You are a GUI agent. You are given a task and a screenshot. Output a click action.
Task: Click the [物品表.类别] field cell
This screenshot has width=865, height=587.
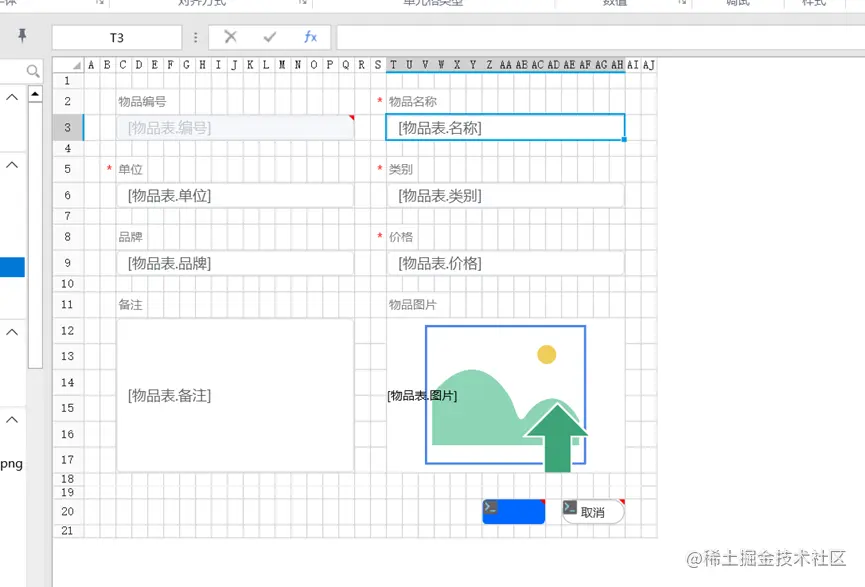coord(505,196)
